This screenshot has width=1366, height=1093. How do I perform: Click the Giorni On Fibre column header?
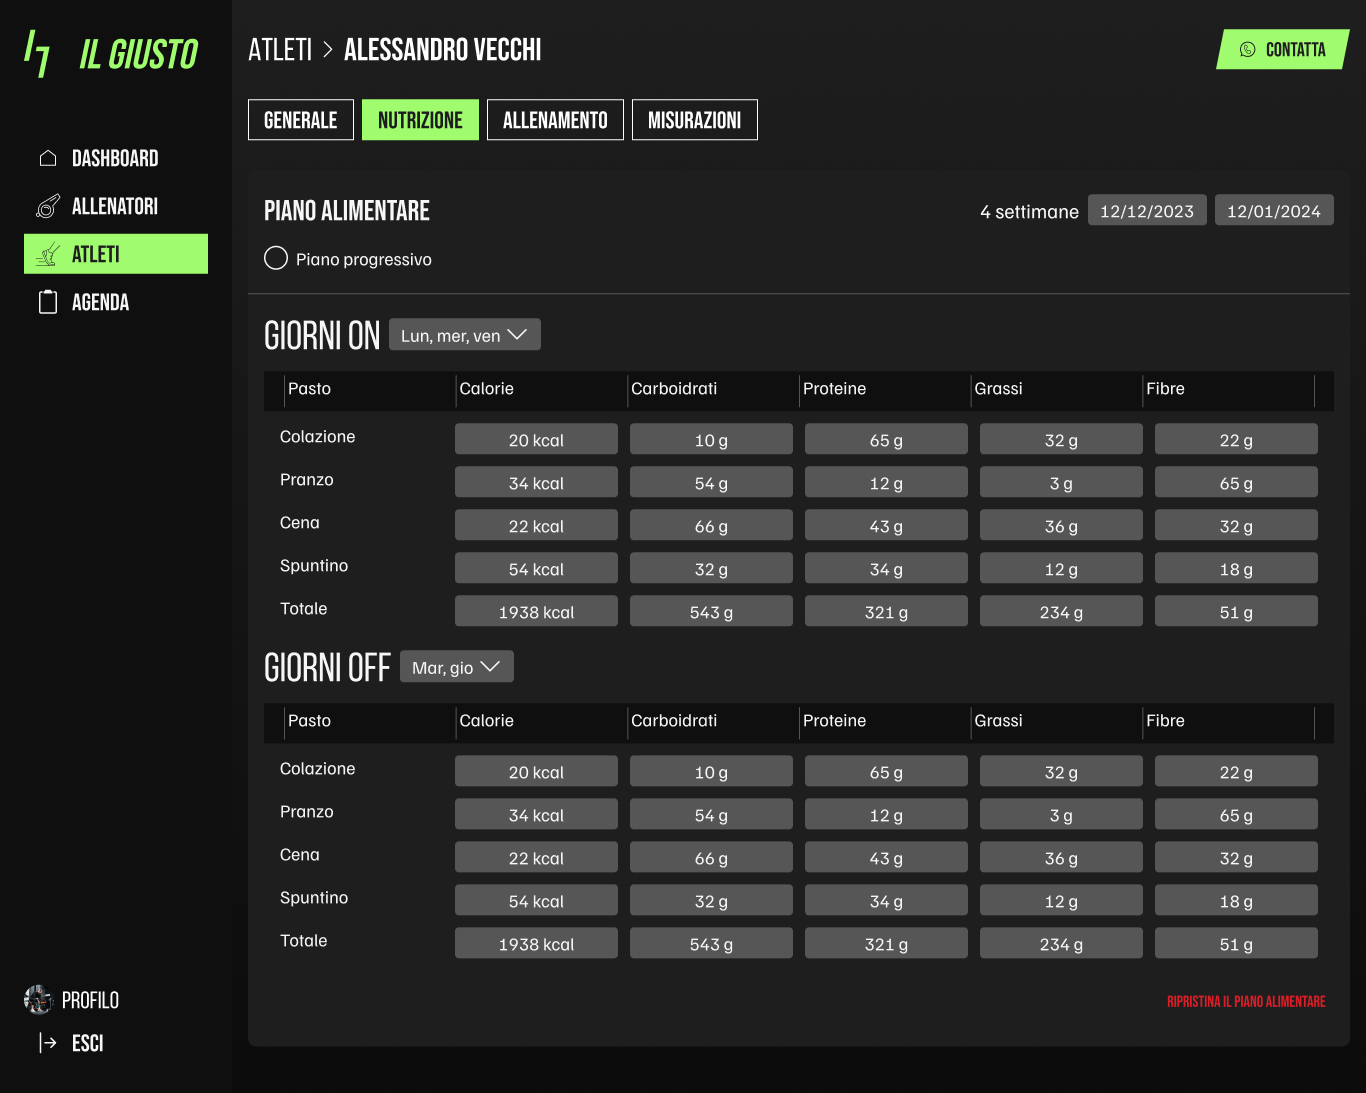(x=1165, y=389)
